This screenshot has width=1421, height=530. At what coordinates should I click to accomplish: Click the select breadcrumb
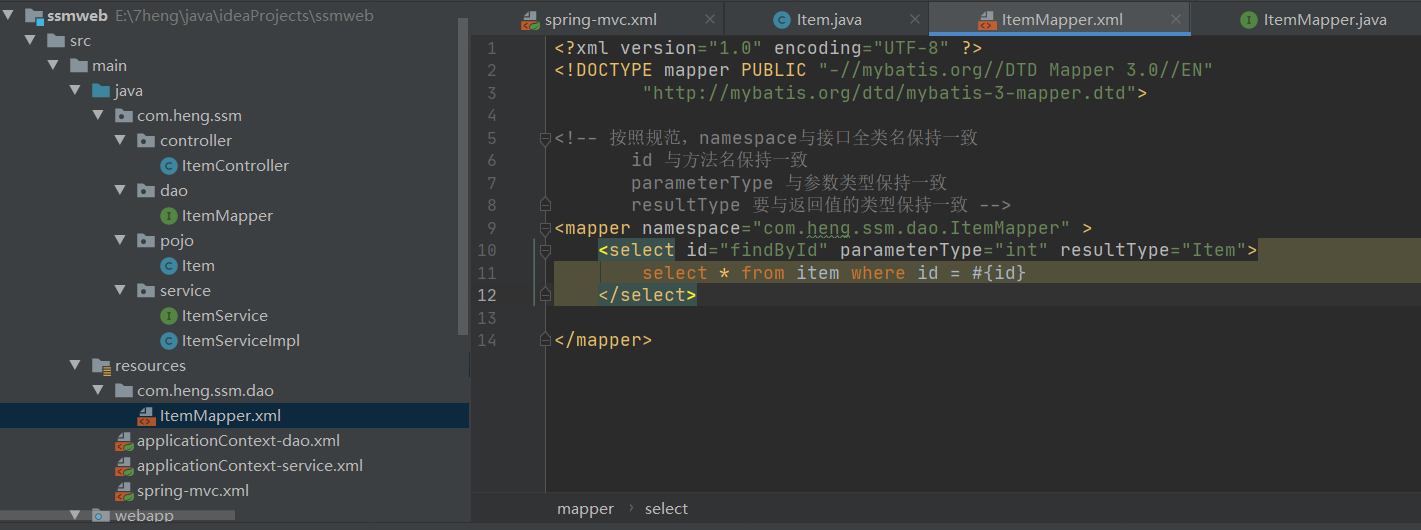[x=666, y=509]
